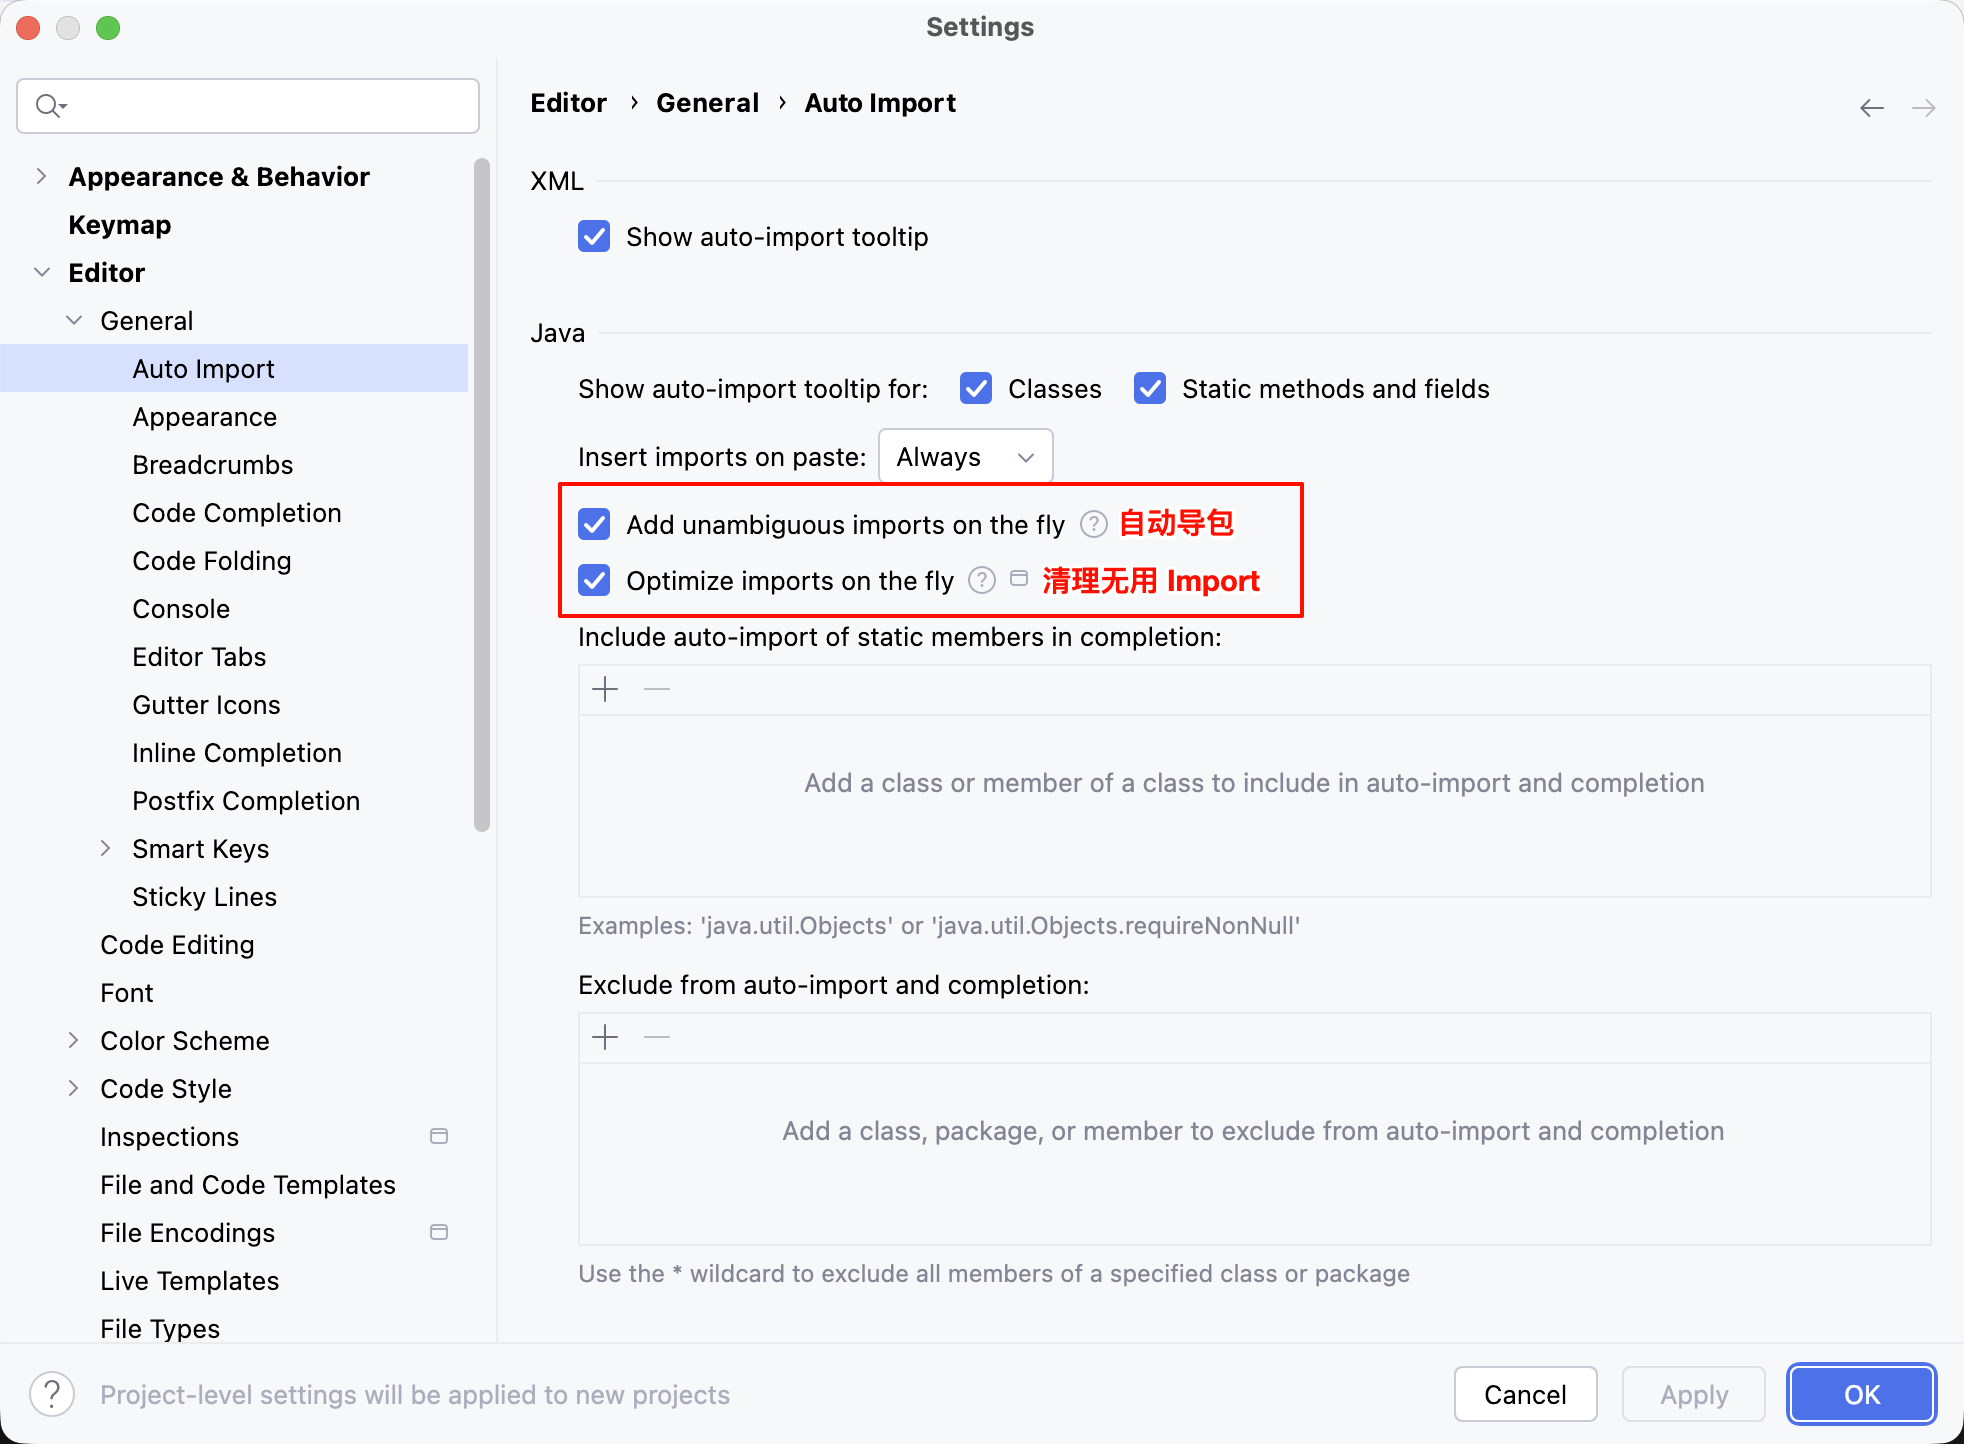Click the help question mark at bottom left
This screenshot has width=1964, height=1444.
[52, 1394]
